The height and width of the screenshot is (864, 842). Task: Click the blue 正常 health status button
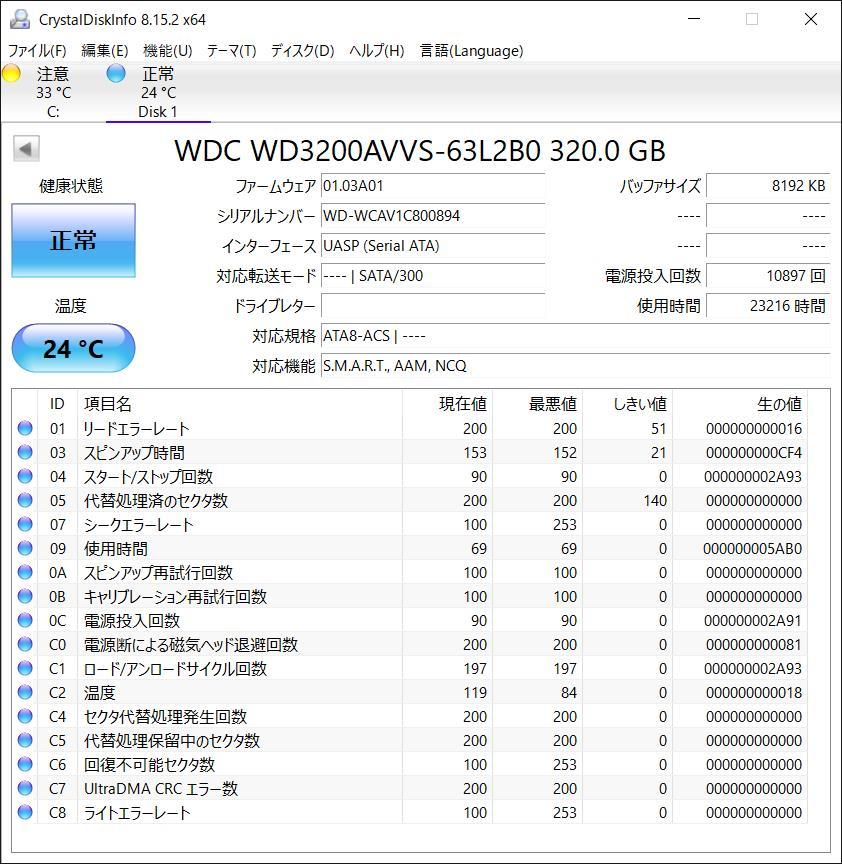[73, 240]
